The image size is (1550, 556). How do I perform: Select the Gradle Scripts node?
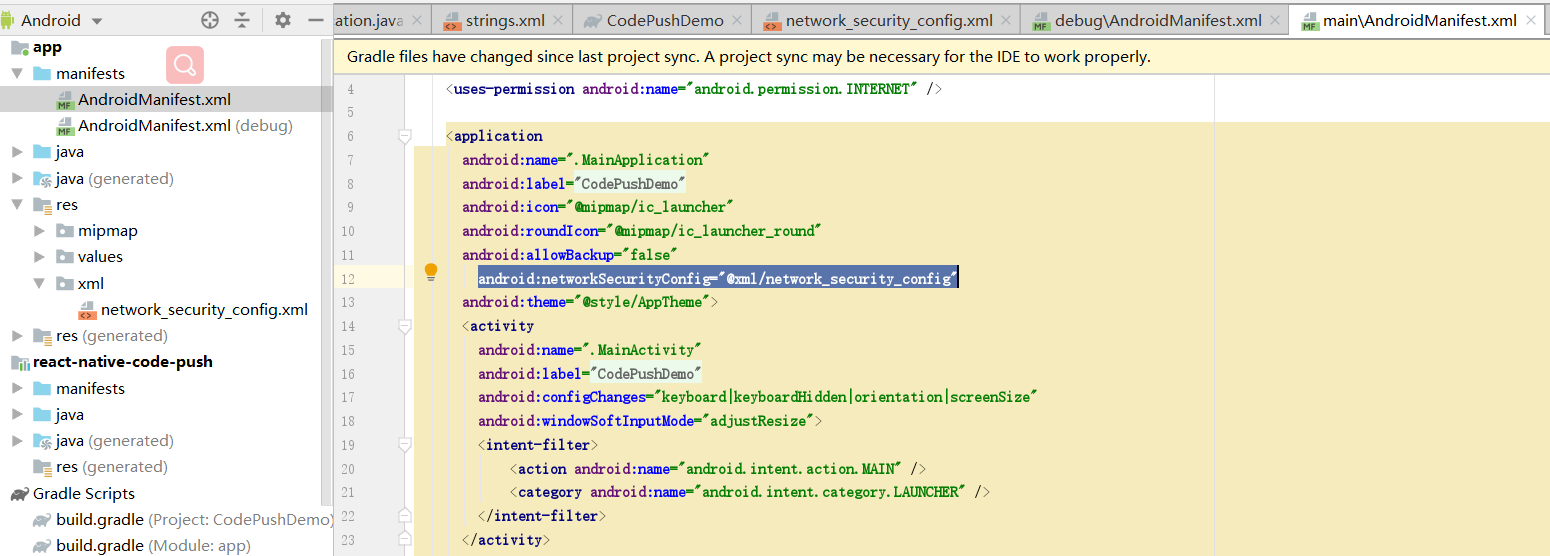84,494
